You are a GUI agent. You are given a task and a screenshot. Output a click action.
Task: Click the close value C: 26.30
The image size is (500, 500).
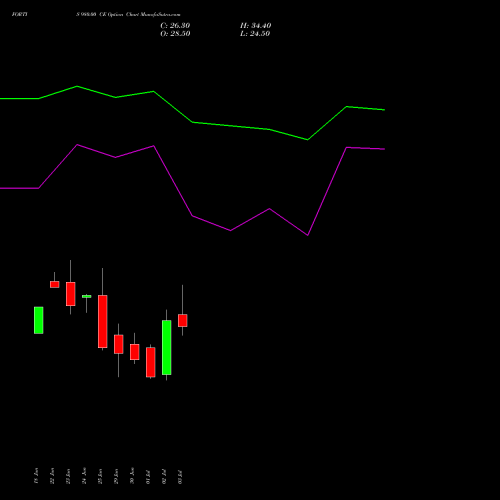point(175,26)
